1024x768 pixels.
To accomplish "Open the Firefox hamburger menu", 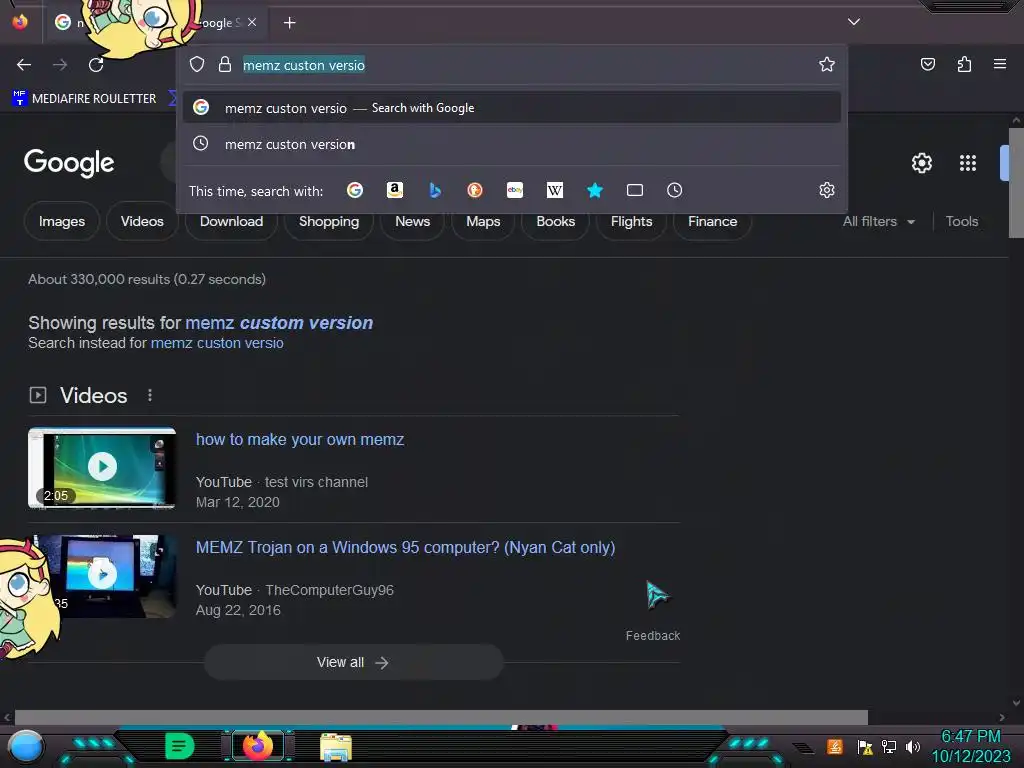I will (1000, 64).
